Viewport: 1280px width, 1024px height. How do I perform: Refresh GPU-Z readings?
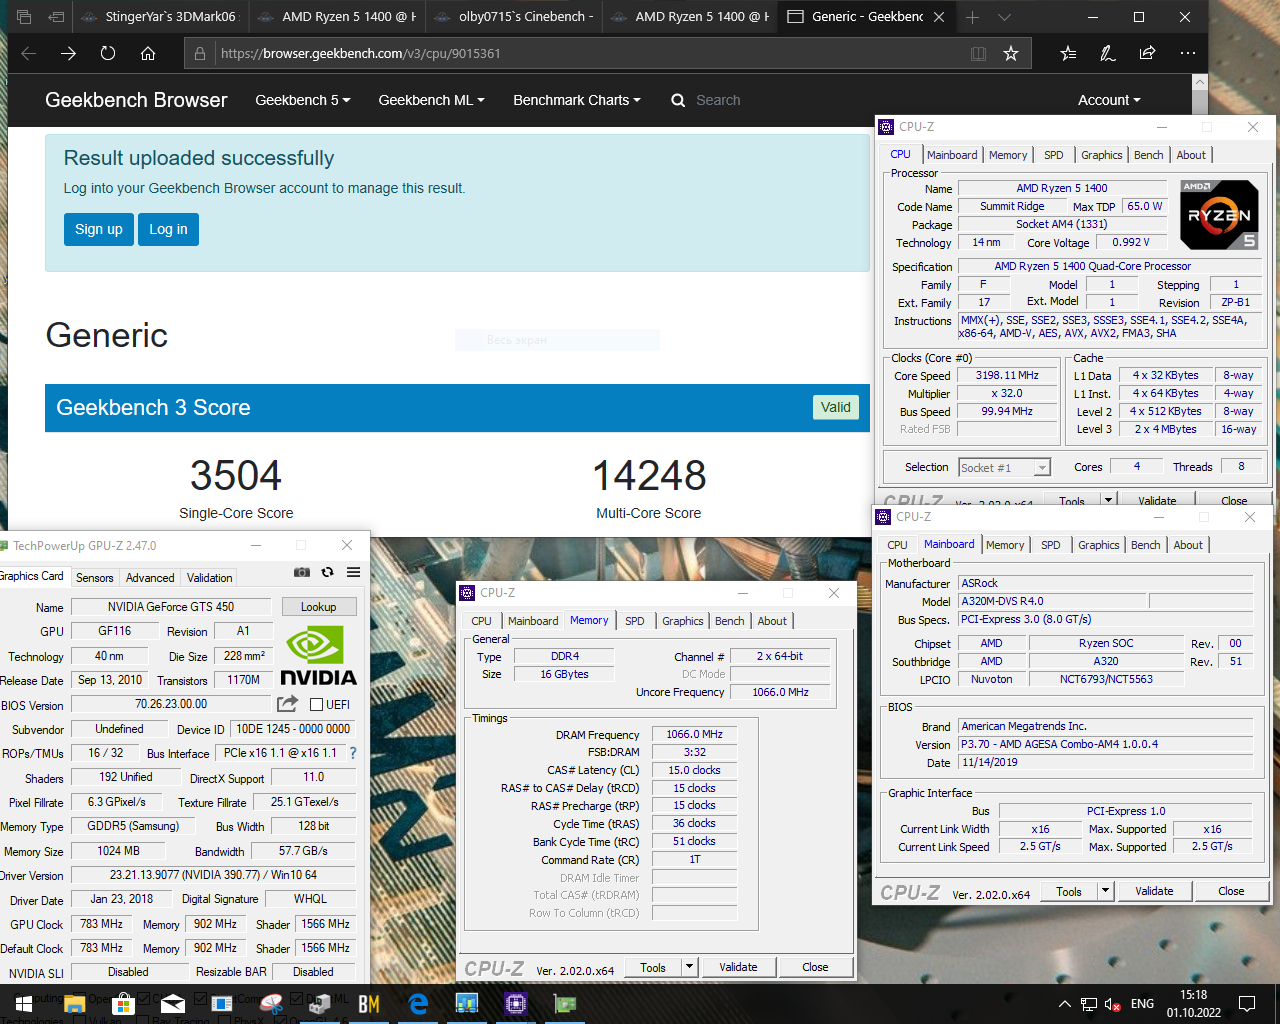tap(327, 572)
